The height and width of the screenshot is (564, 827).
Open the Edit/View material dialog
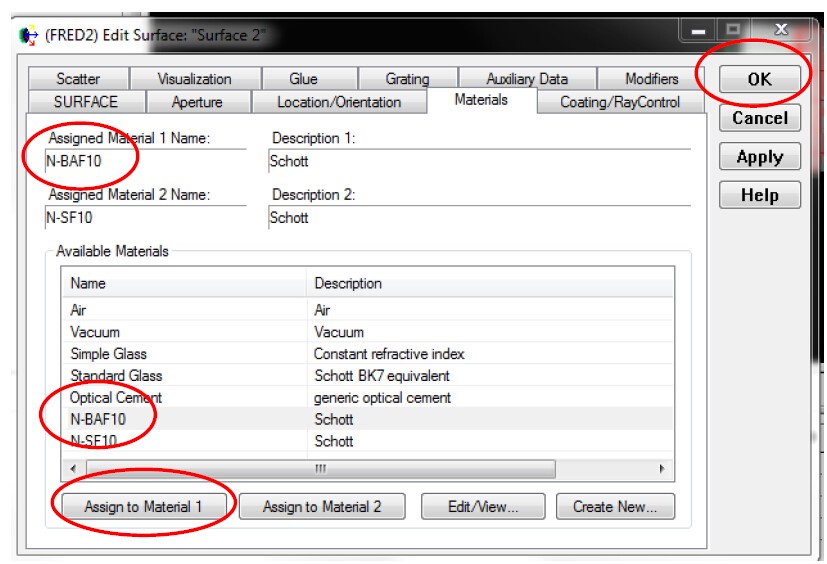pos(483,506)
